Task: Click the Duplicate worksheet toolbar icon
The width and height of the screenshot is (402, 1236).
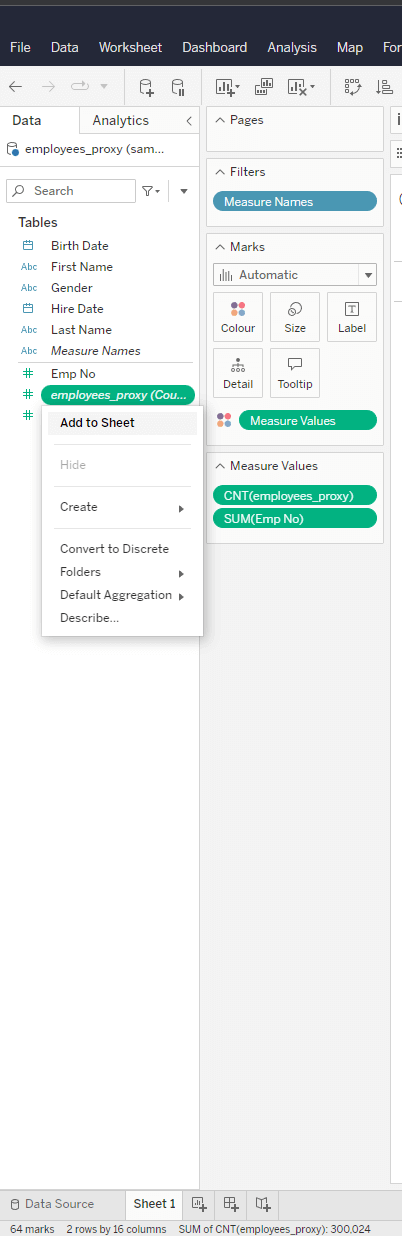Action: tap(265, 87)
